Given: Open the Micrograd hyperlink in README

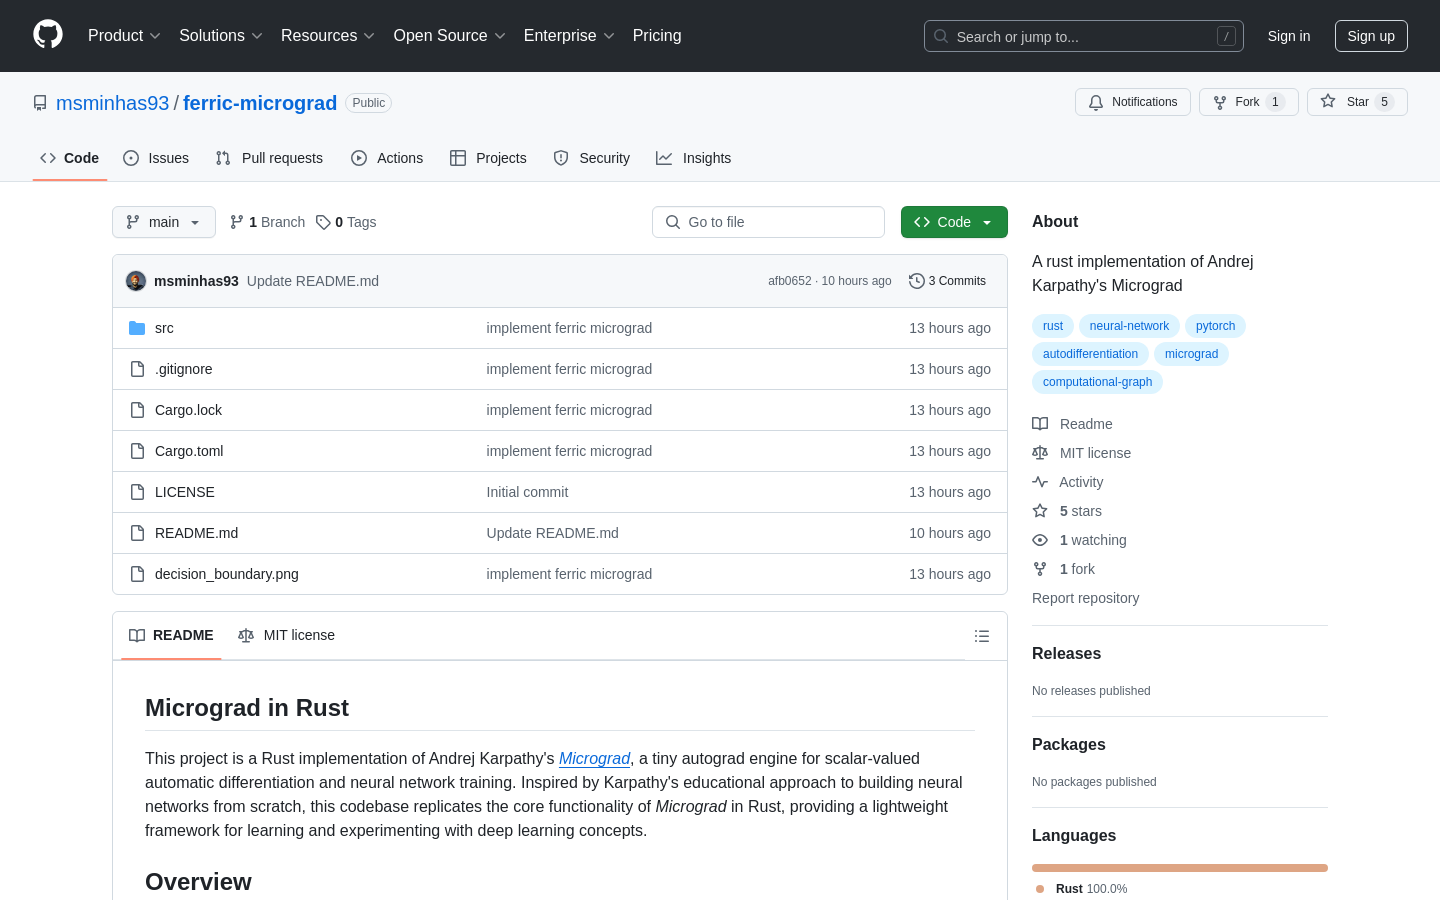Looking at the screenshot, I should point(594,758).
